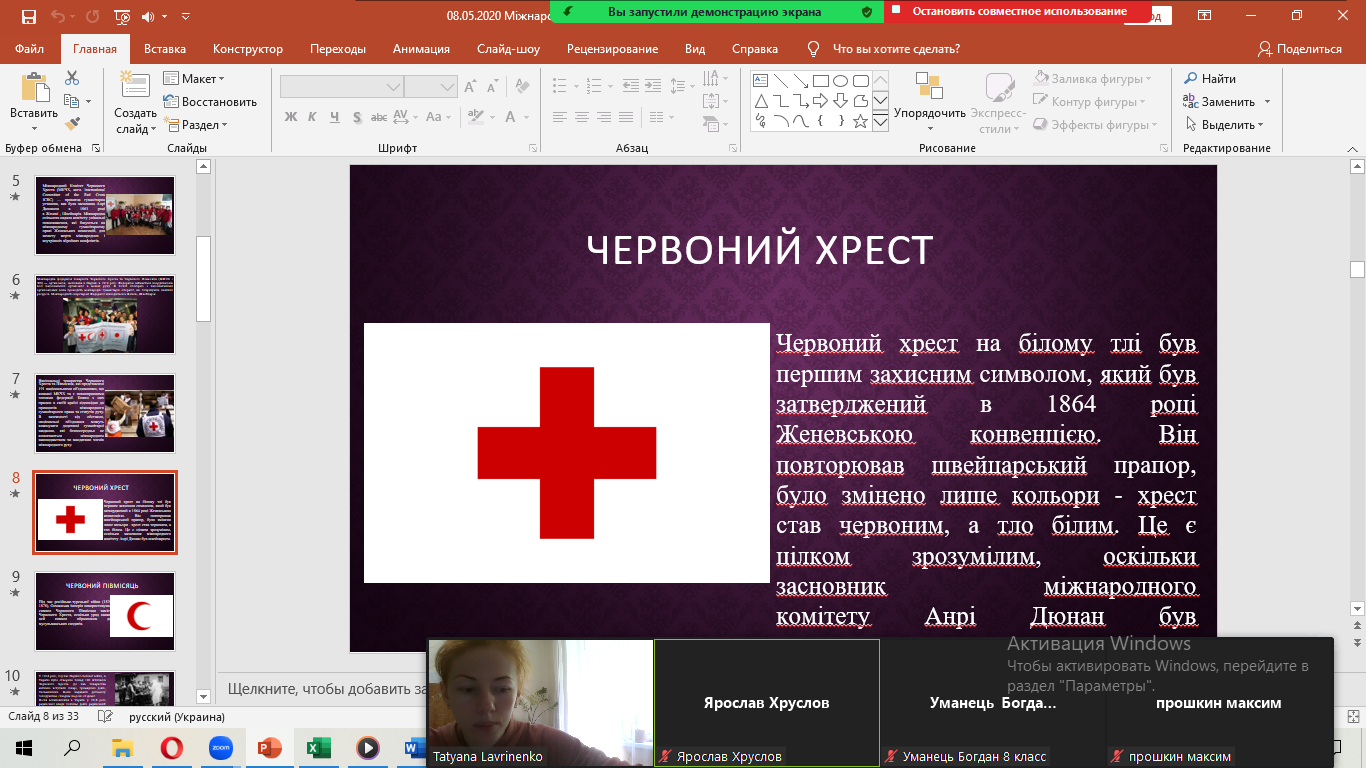
Task: Switch to the Рецензирование tab
Action: (612, 49)
